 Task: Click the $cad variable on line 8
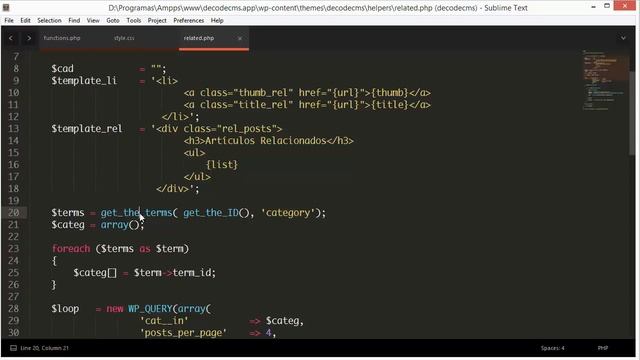tap(62, 69)
